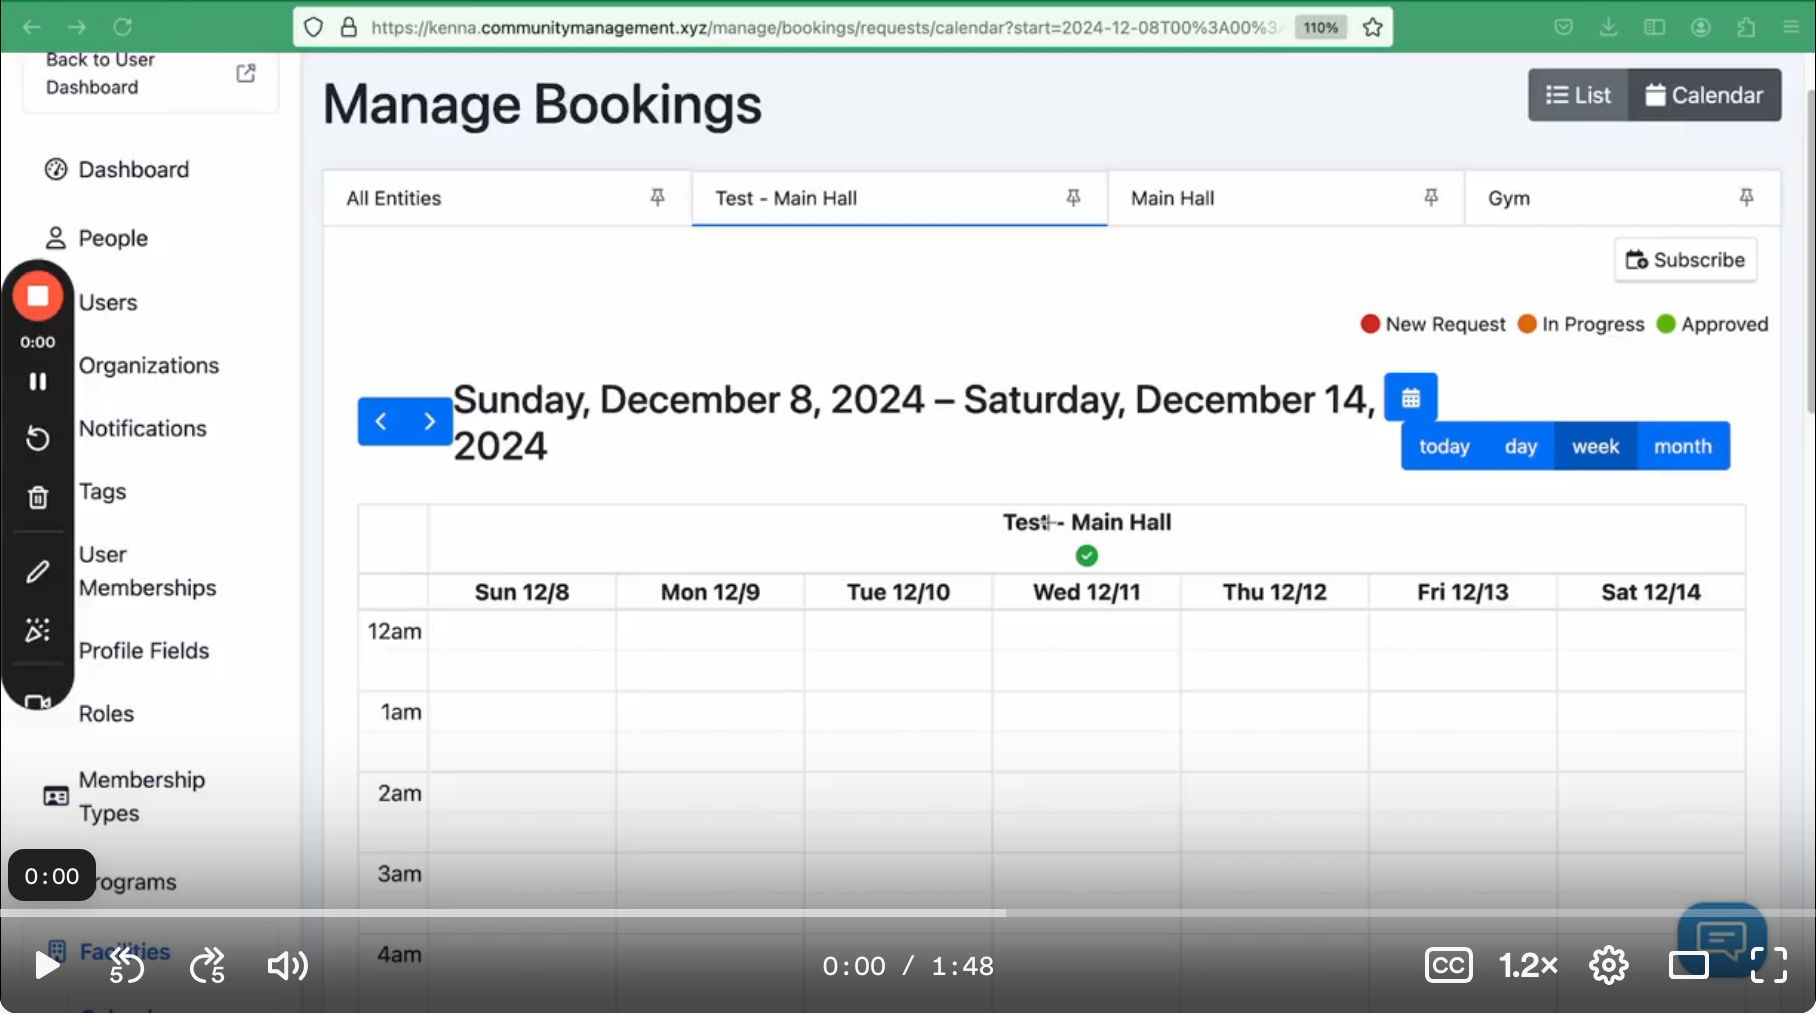Select the Test - Main Hall tab
This screenshot has width=1816, height=1014.
899,198
